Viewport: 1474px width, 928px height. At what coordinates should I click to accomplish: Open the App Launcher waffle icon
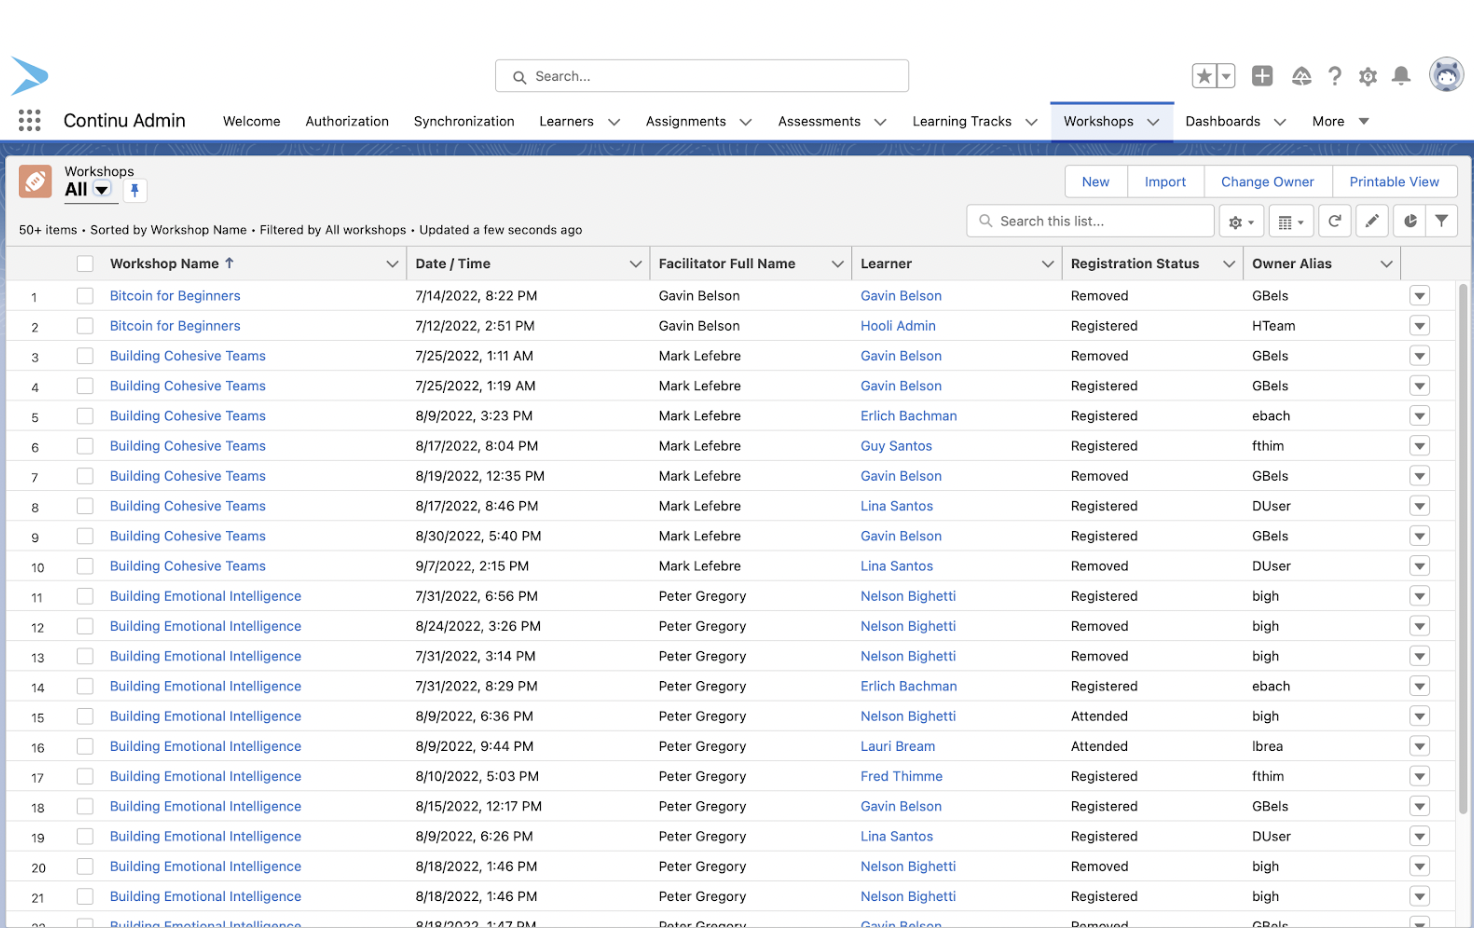[x=29, y=119]
